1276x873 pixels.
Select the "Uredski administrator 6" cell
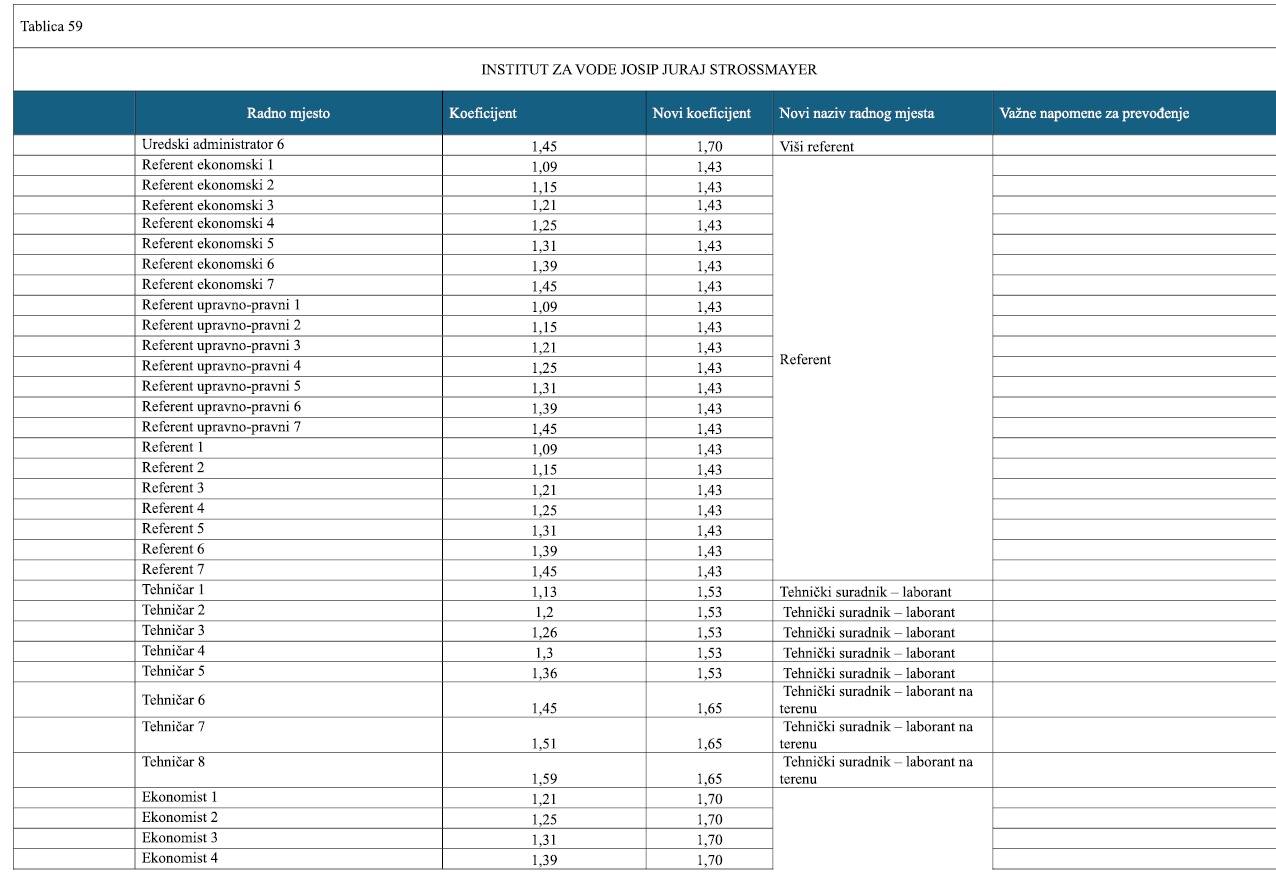213,144
